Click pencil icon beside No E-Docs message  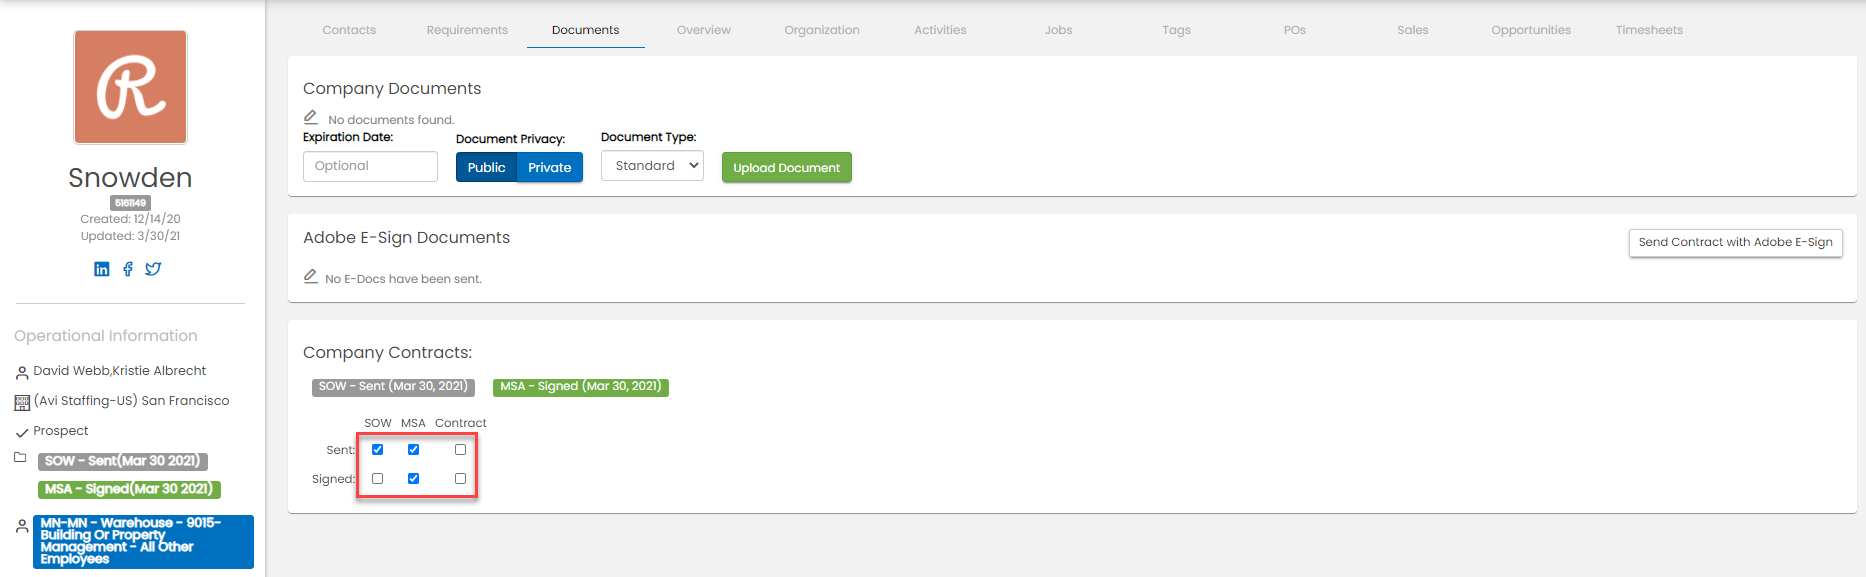(x=311, y=277)
